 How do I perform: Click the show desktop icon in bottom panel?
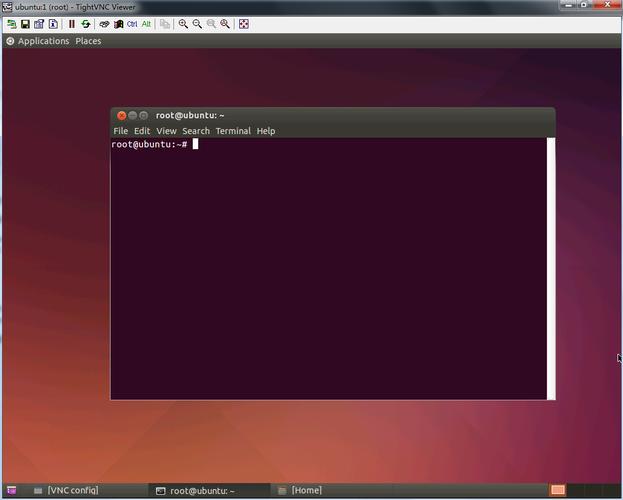tap(12, 490)
